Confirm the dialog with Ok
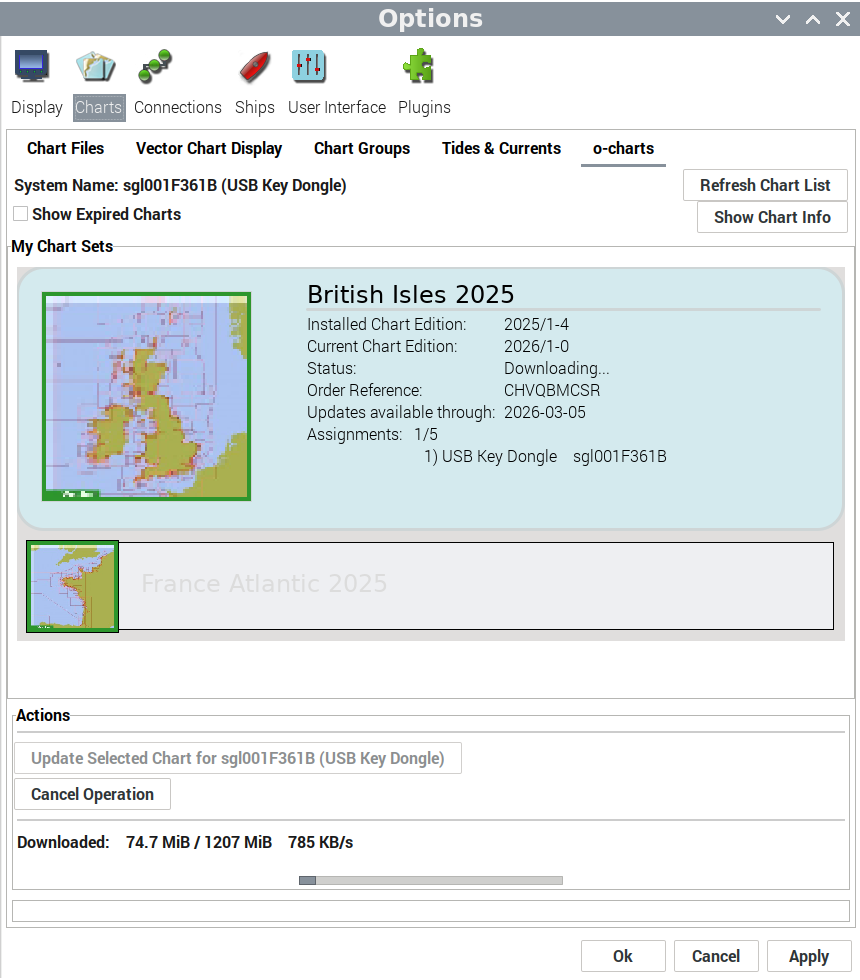Screen dimensions: 860x980 pyautogui.click(x=622, y=956)
